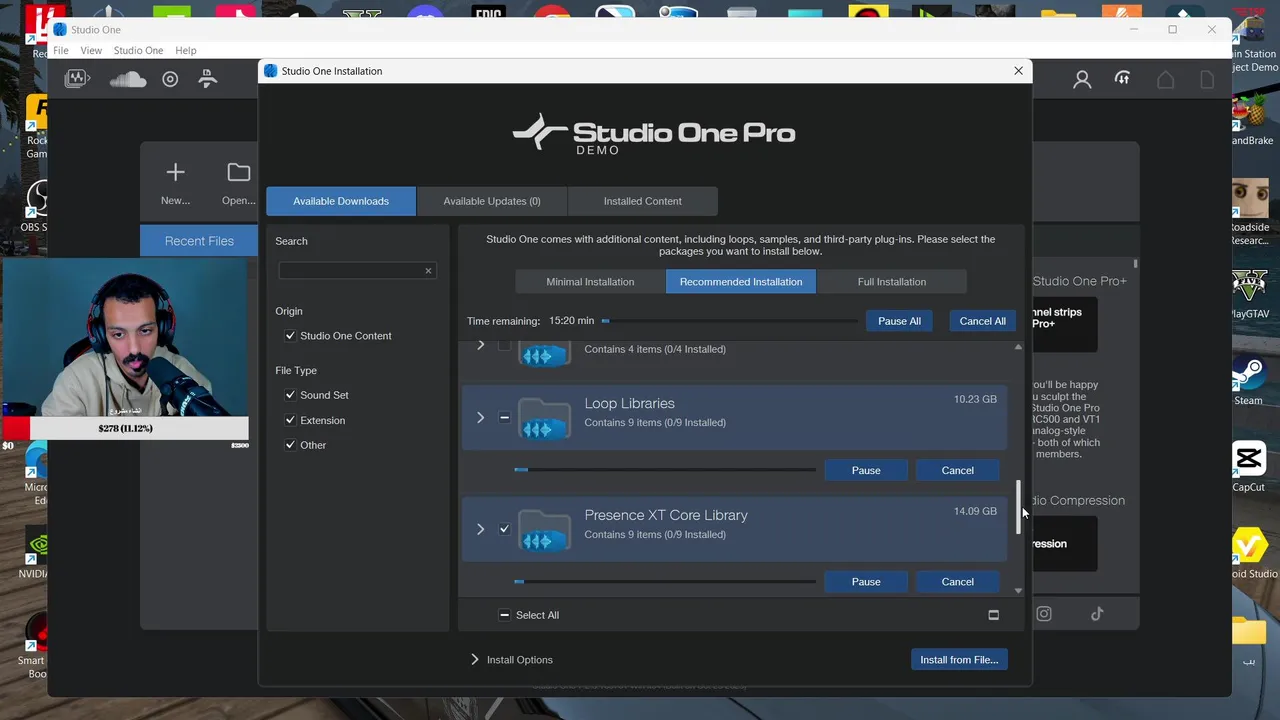1280x720 pixels.
Task: Open PlayGTAV desktop shortcut
Action: 1249,294
